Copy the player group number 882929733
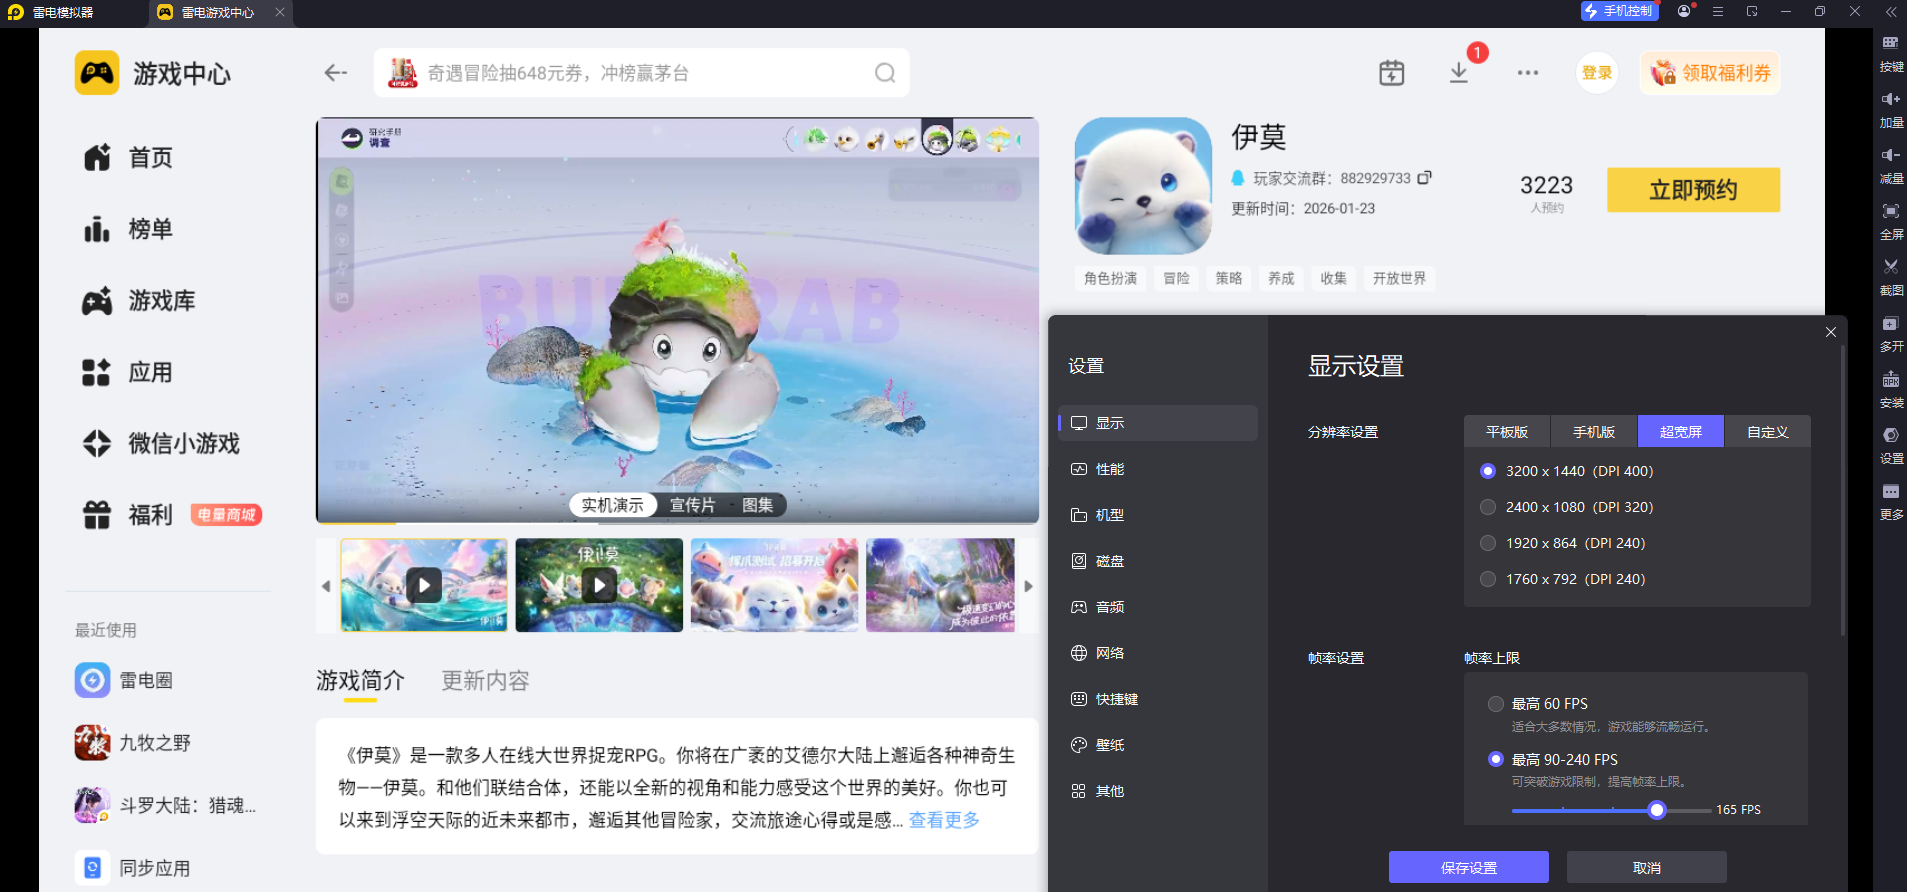The width and height of the screenshot is (1907, 892). tap(1425, 178)
